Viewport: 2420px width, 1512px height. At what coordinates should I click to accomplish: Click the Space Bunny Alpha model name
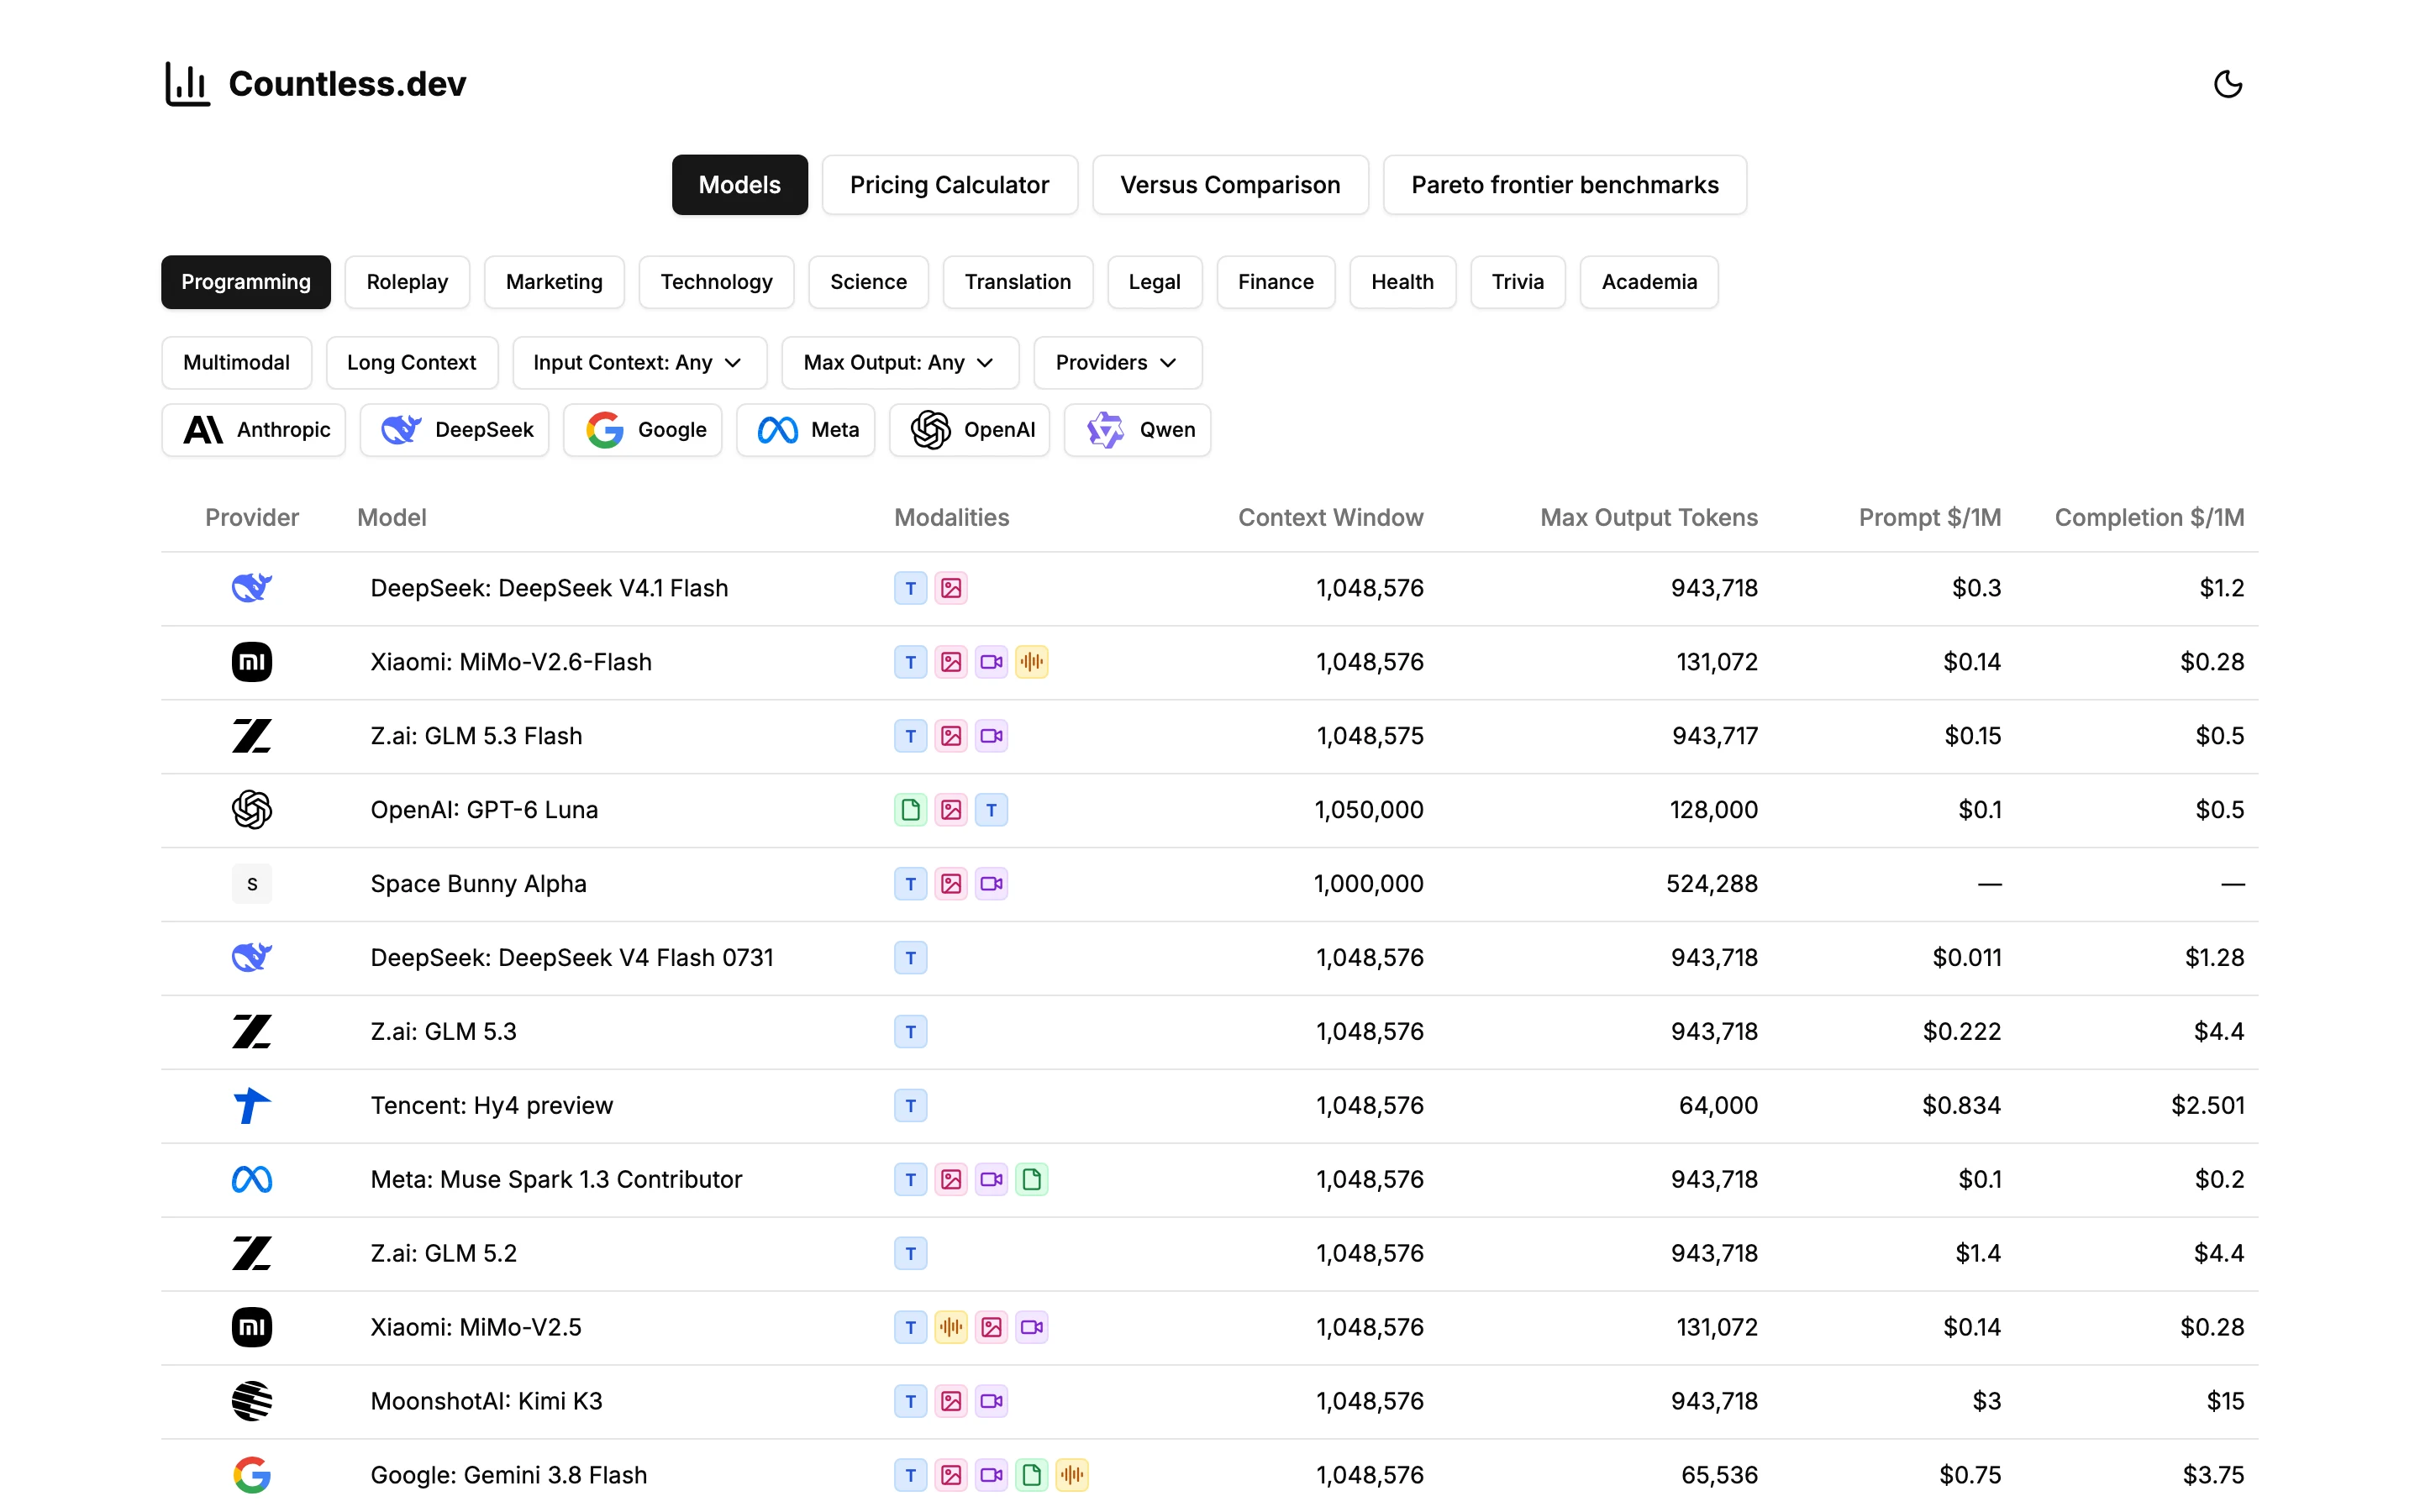pos(478,883)
